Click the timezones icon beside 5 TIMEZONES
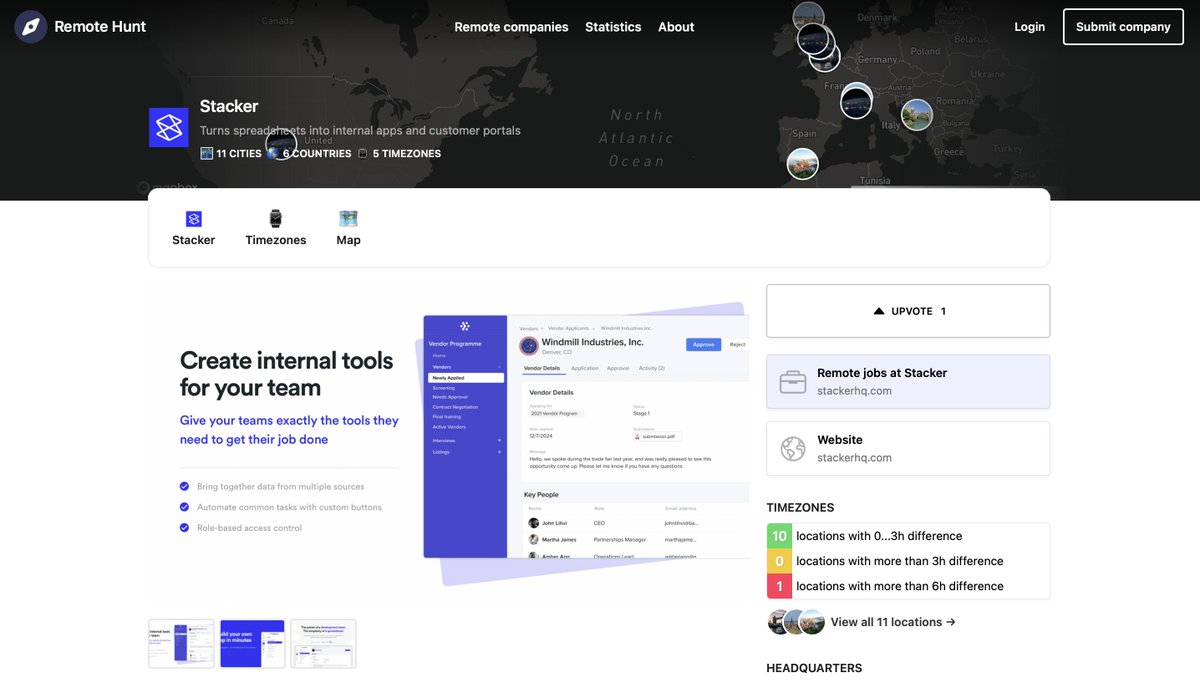This screenshot has width=1200, height=683. 363,154
